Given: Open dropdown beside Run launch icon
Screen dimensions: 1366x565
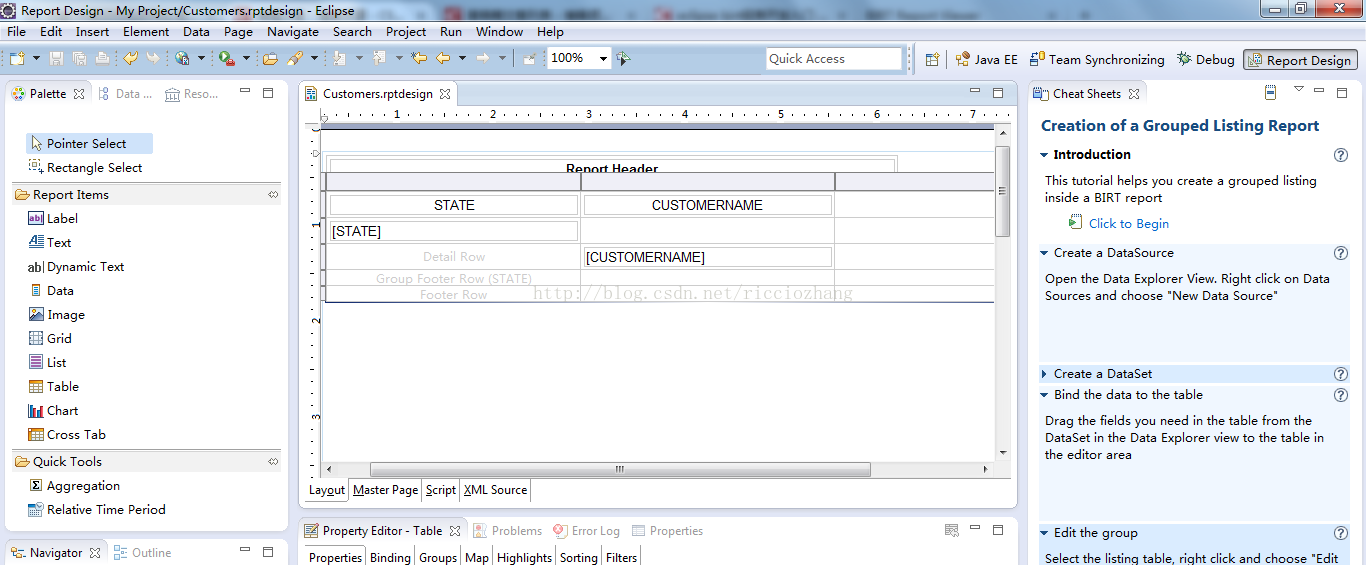Looking at the screenshot, I should tap(246, 59).
